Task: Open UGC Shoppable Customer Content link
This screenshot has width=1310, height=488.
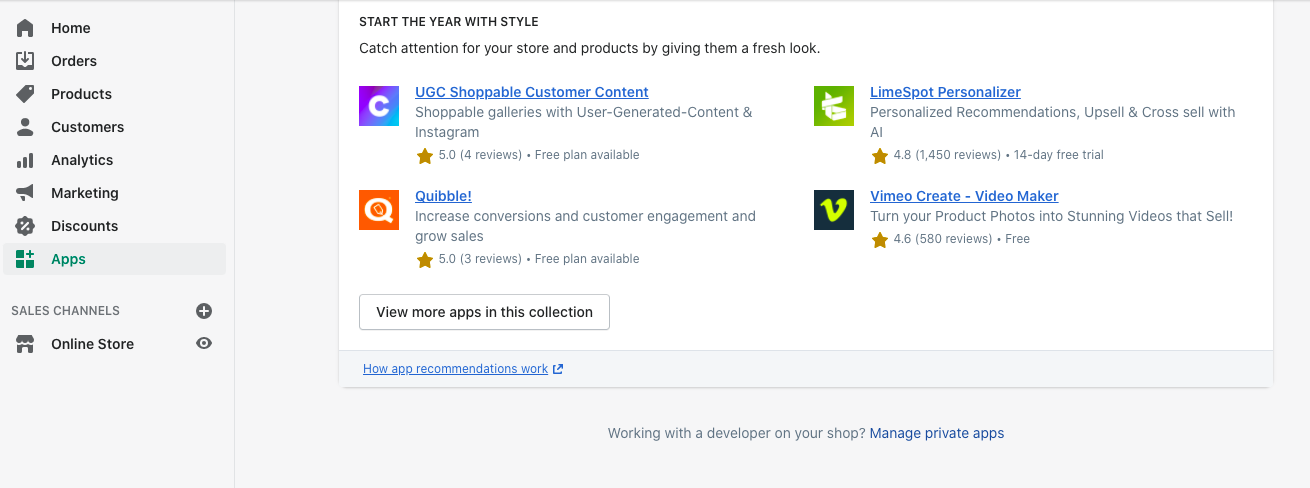Action: (532, 92)
